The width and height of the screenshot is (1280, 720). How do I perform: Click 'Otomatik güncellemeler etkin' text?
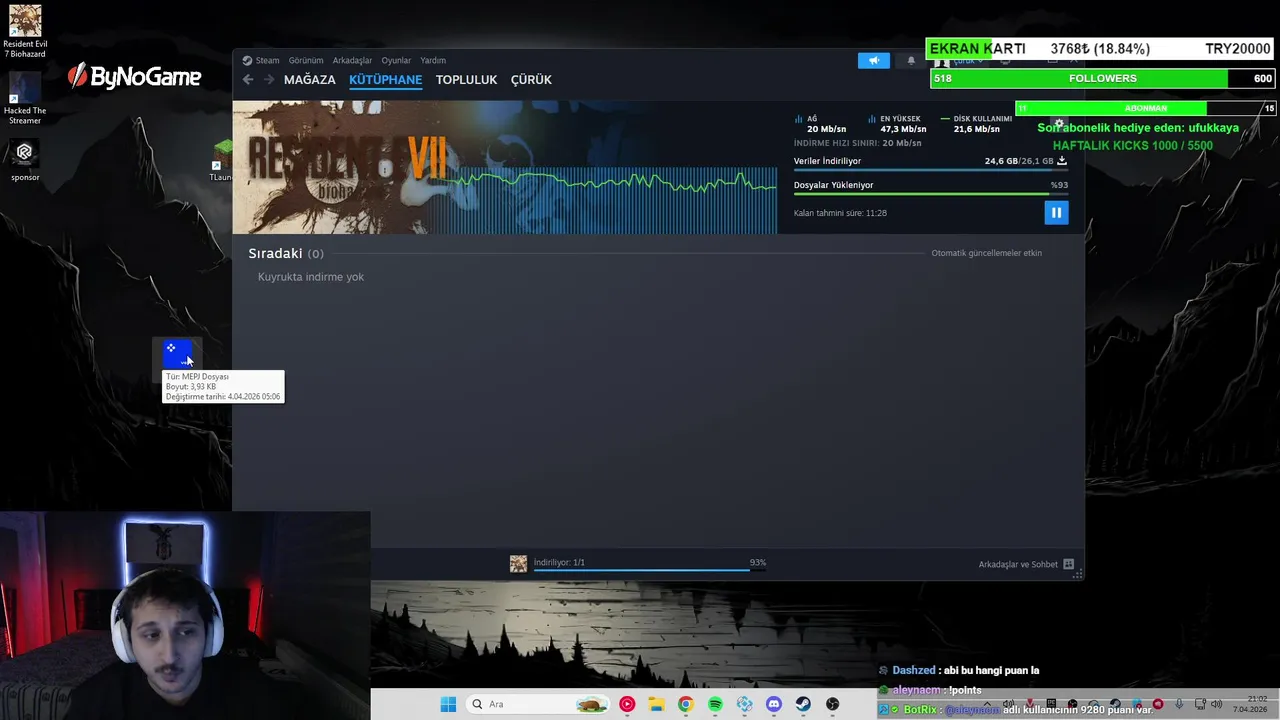coord(986,253)
